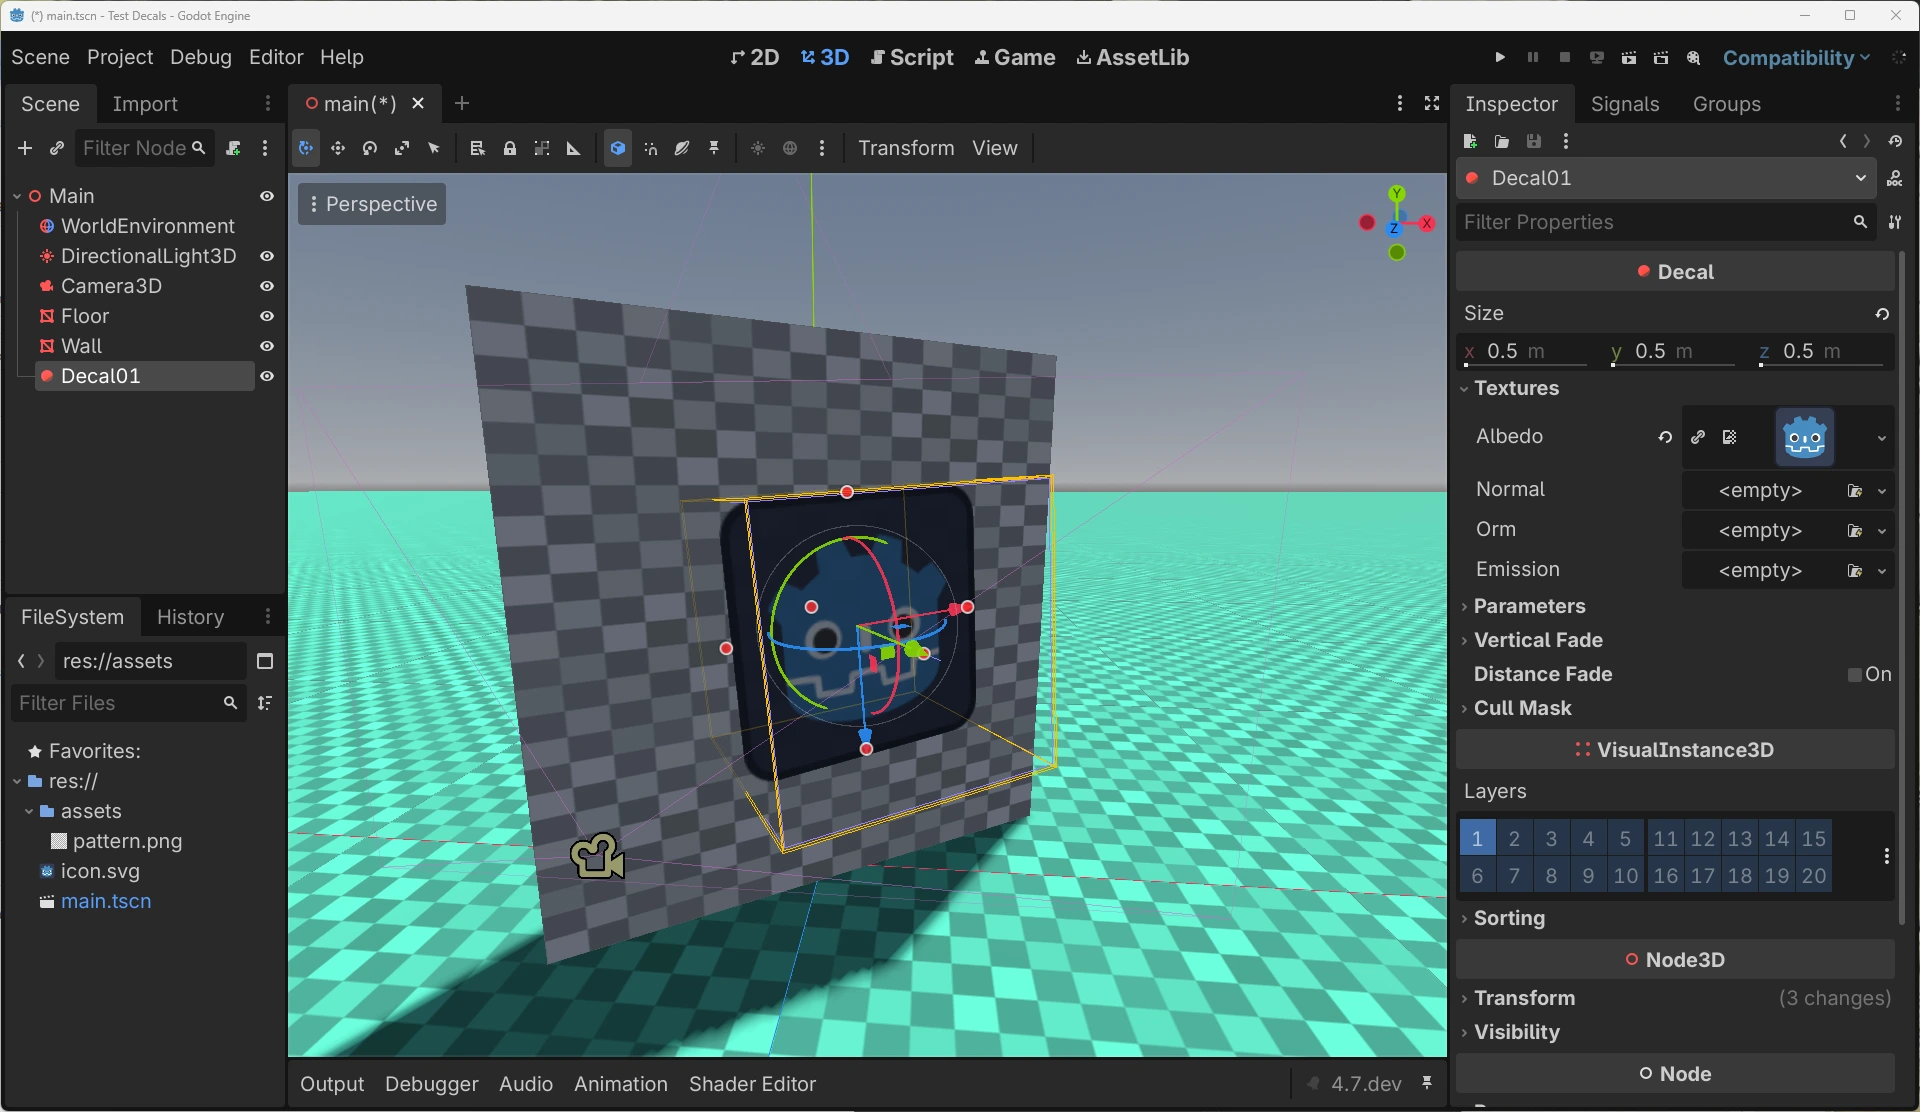Reset Size property to default

(1882, 314)
